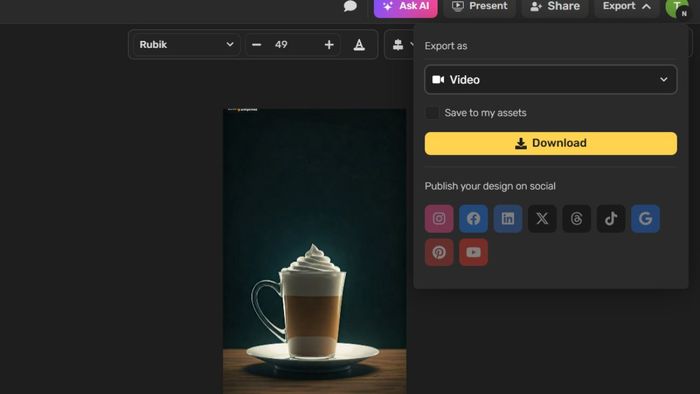Open the alignment tool icon
Image resolution: width=700 pixels, height=394 pixels.
[398, 45]
